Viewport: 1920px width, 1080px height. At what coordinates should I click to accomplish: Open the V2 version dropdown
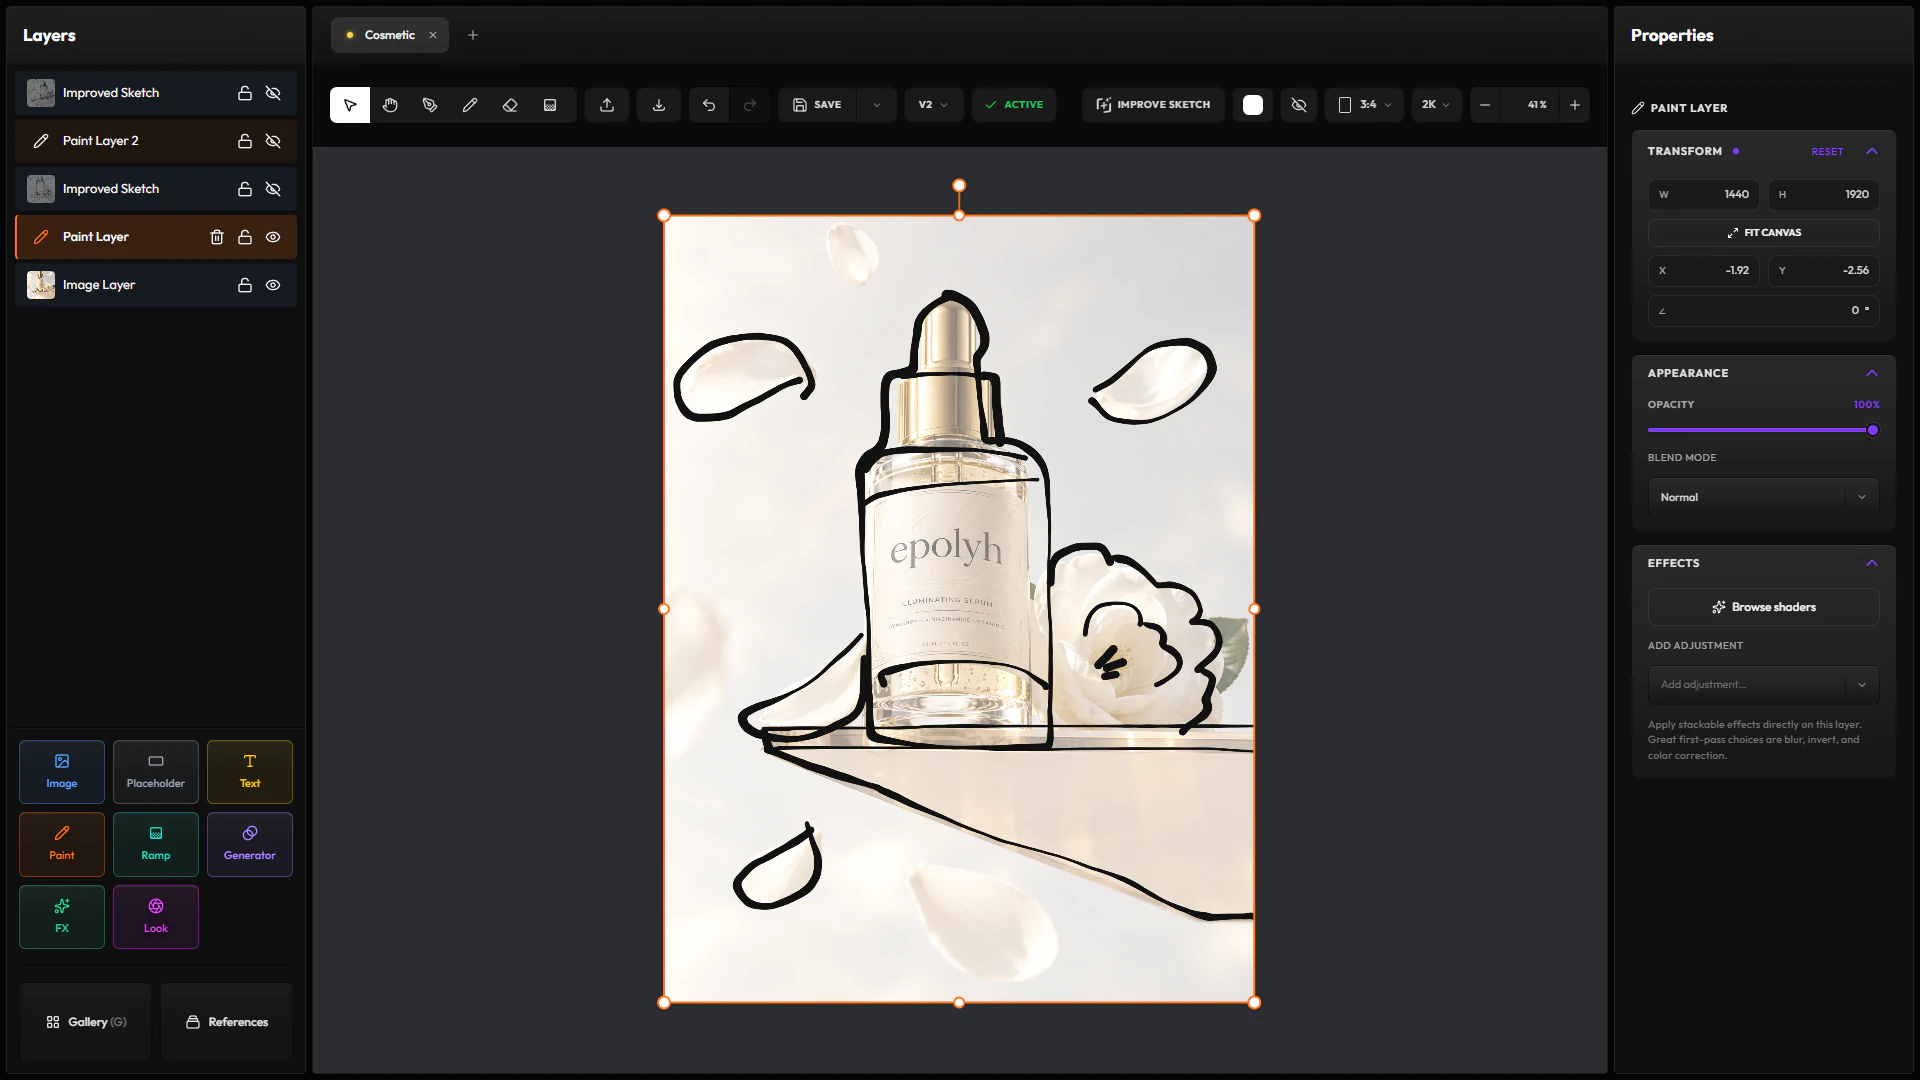(934, 105)
